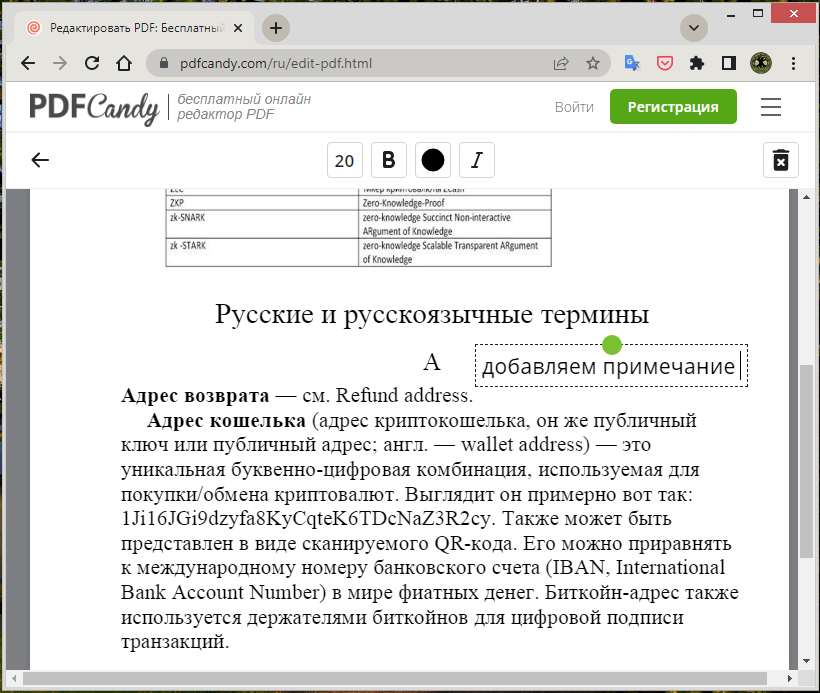
Task: Click the heading 'Русские и русскоязычные термины'
Action: click(432, 314)
